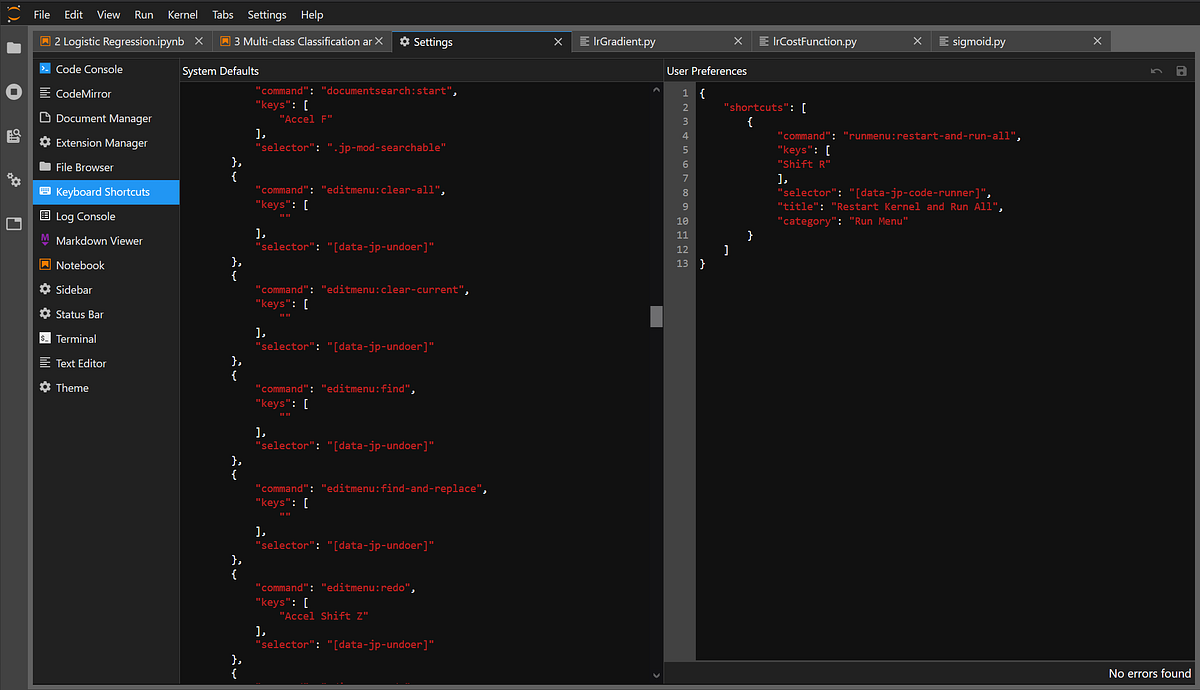Screen dimensions: 1200x690
Task: Click the Extension Manager gear icon
Action: click(45, 142)
